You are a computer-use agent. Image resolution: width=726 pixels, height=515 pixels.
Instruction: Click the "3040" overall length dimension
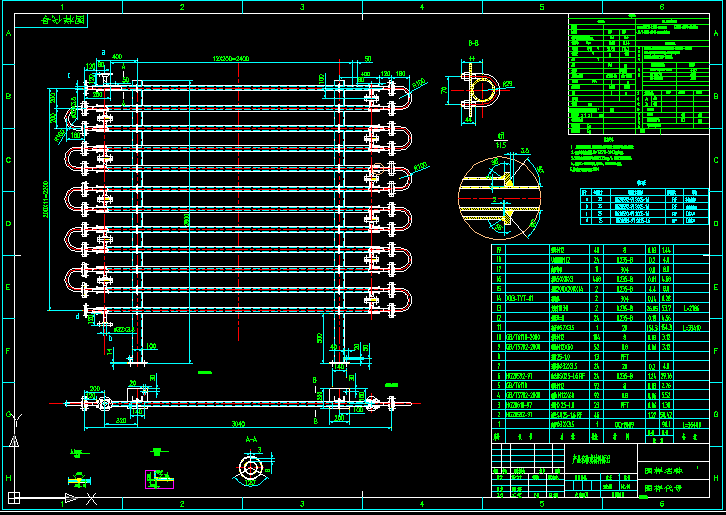click(x=238, y=424)
